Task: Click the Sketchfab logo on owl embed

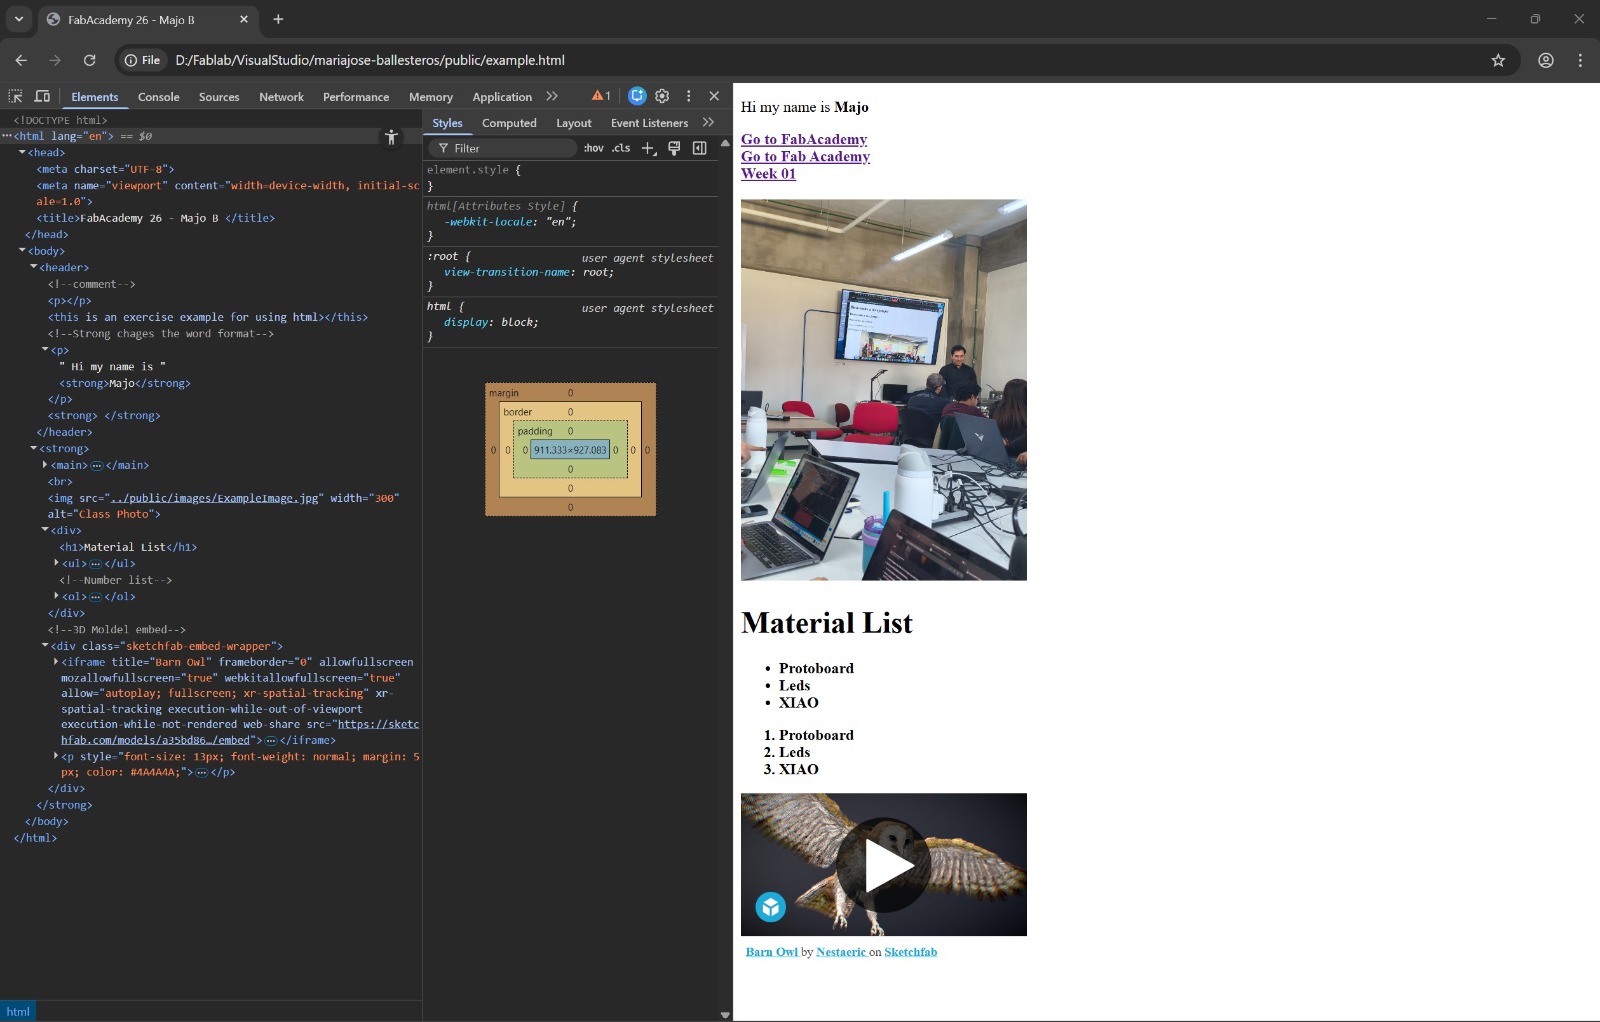Action: pos(770,907)
